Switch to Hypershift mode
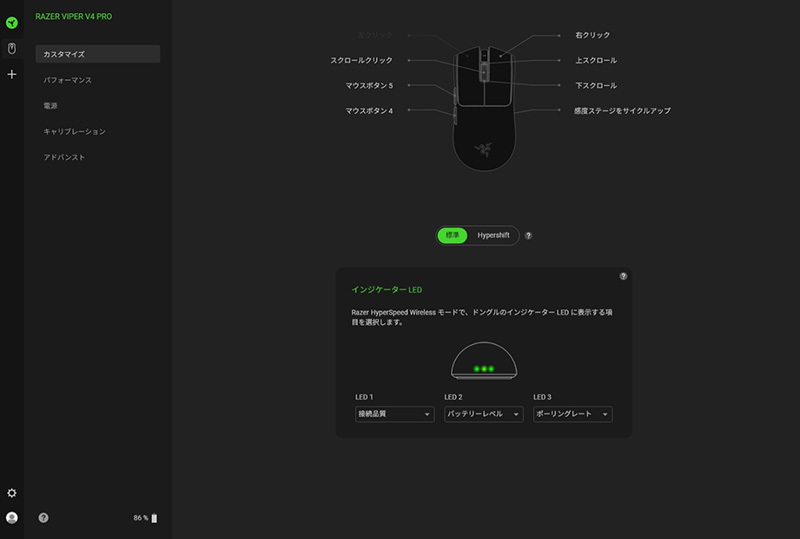The image size is (800, 539). pos(493,235)
